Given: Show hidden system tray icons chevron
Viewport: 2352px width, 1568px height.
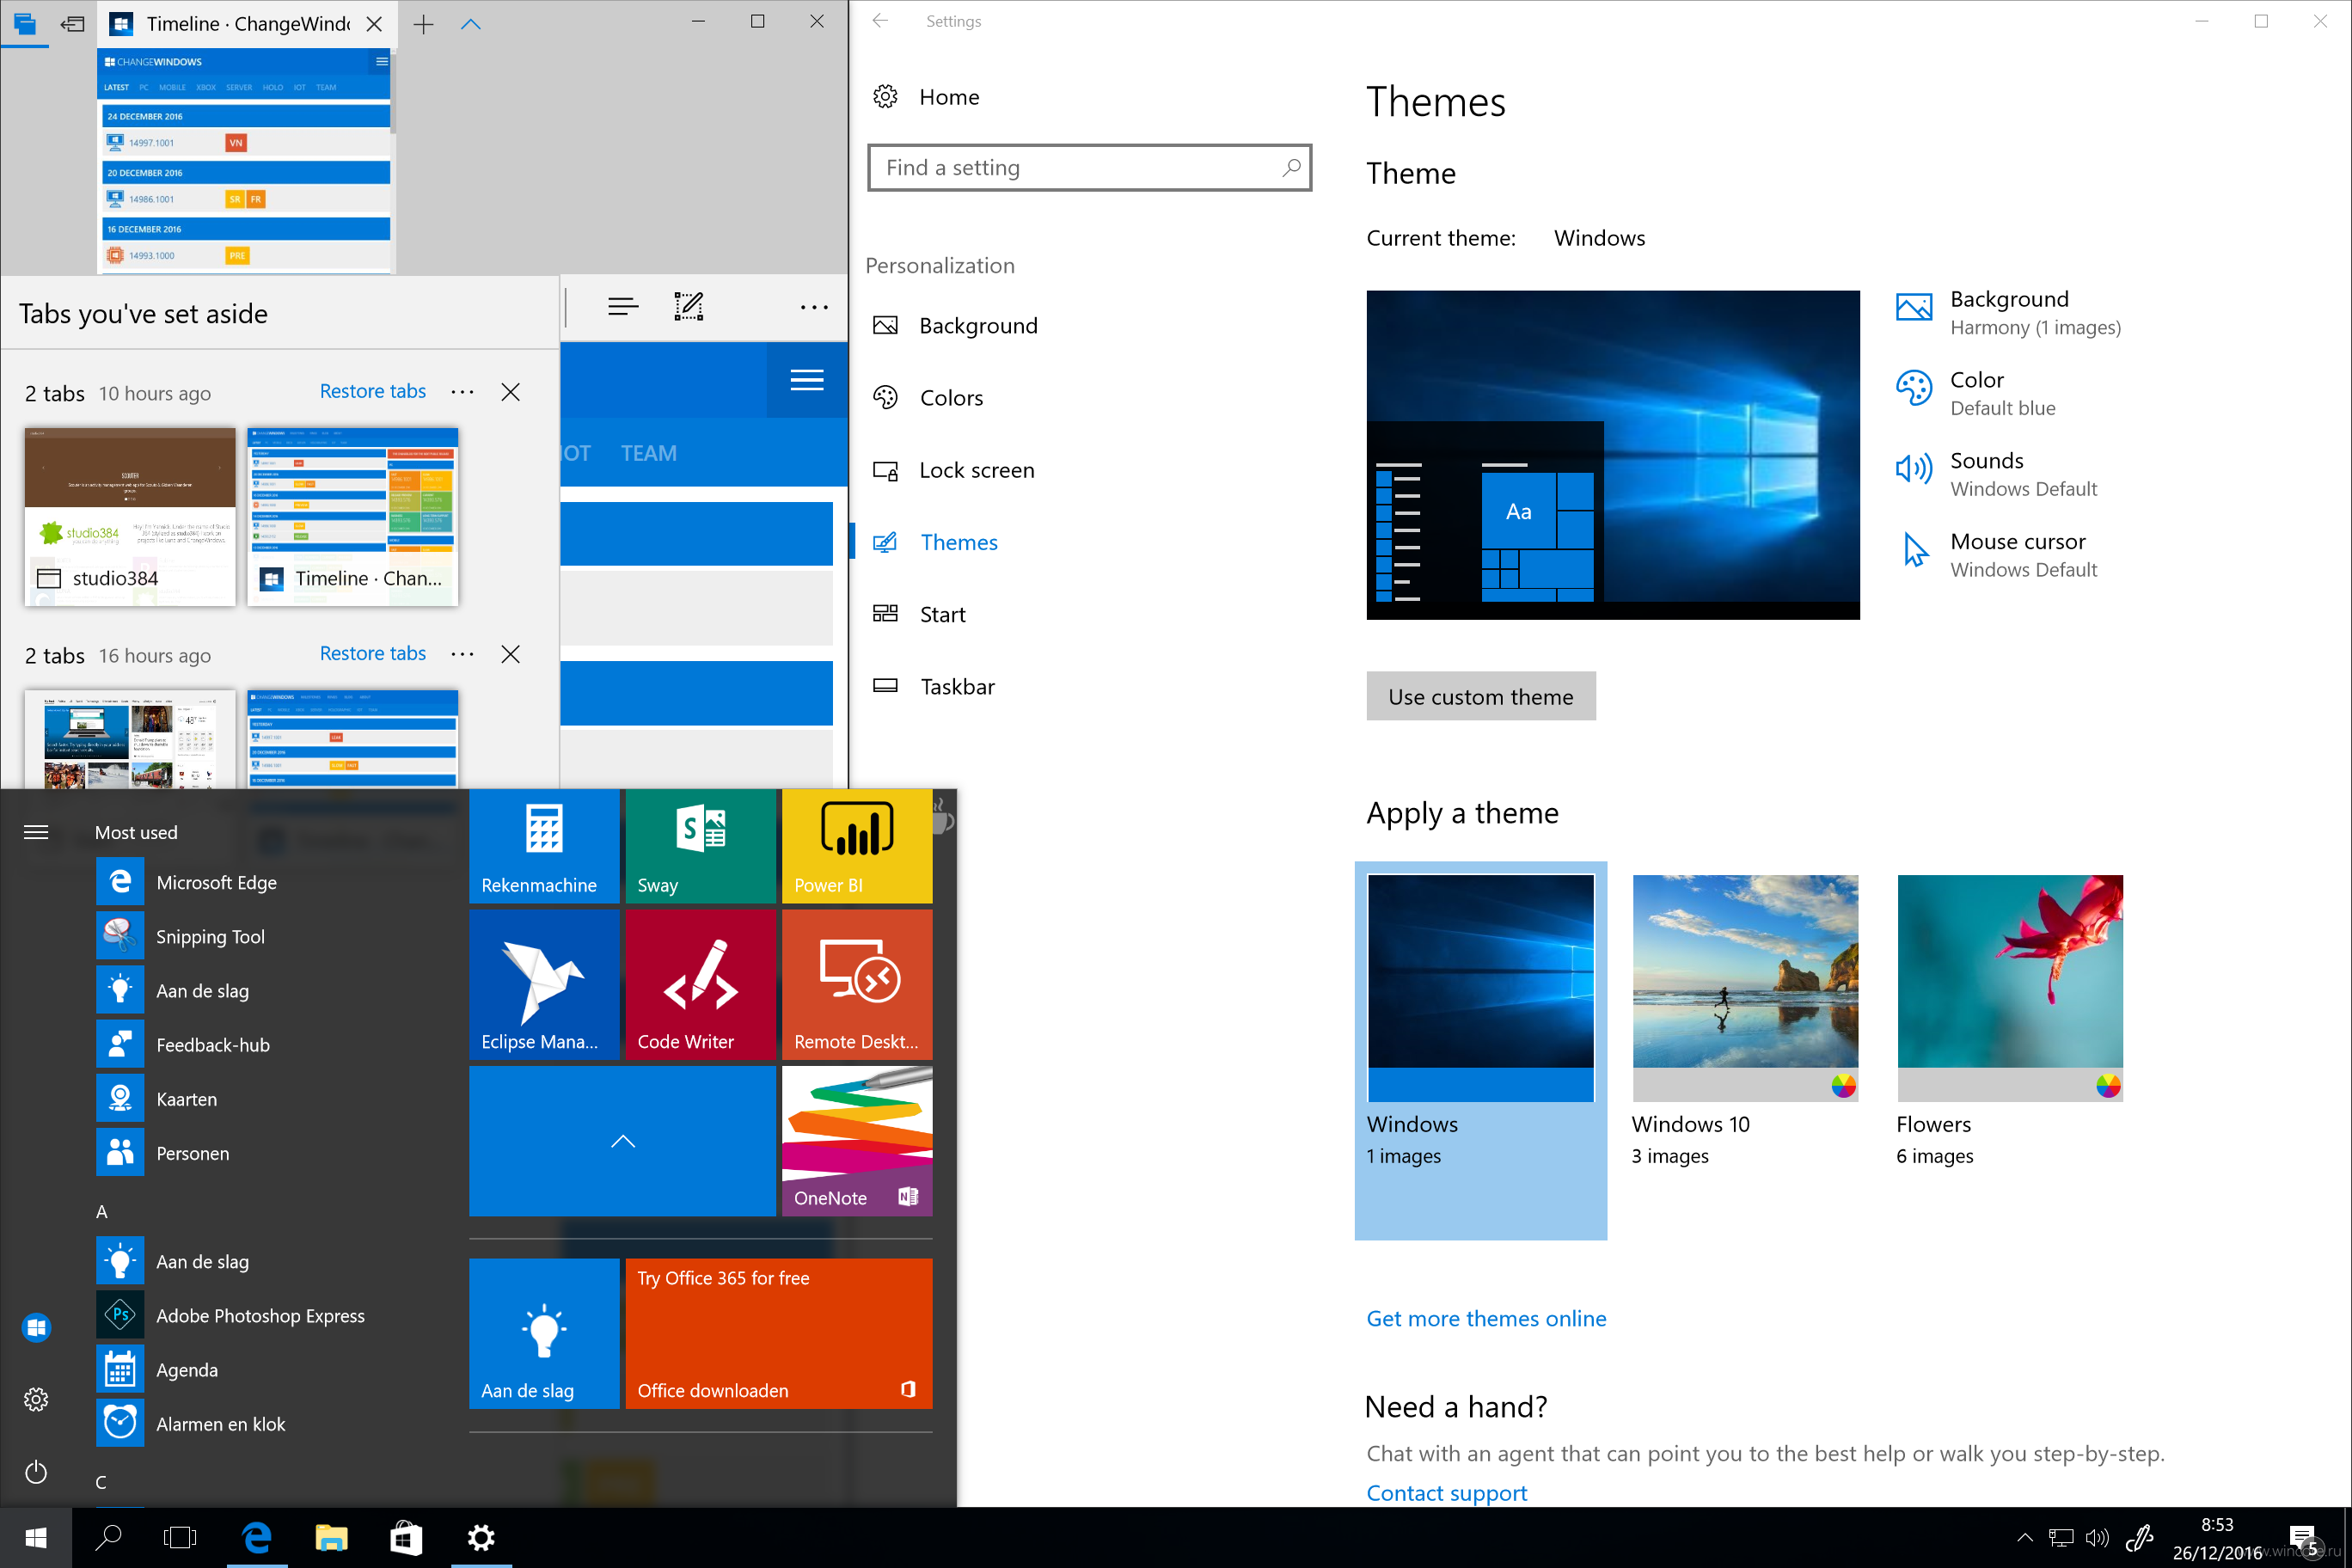Looking at the screenshot, I should (2024, 1538).
